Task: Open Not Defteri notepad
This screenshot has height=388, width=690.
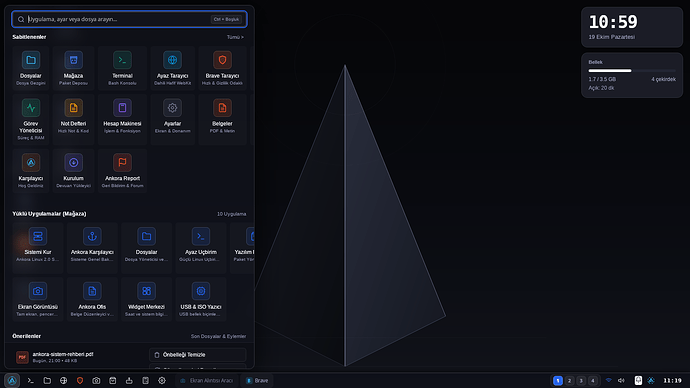Action: [x=73, y=119]
